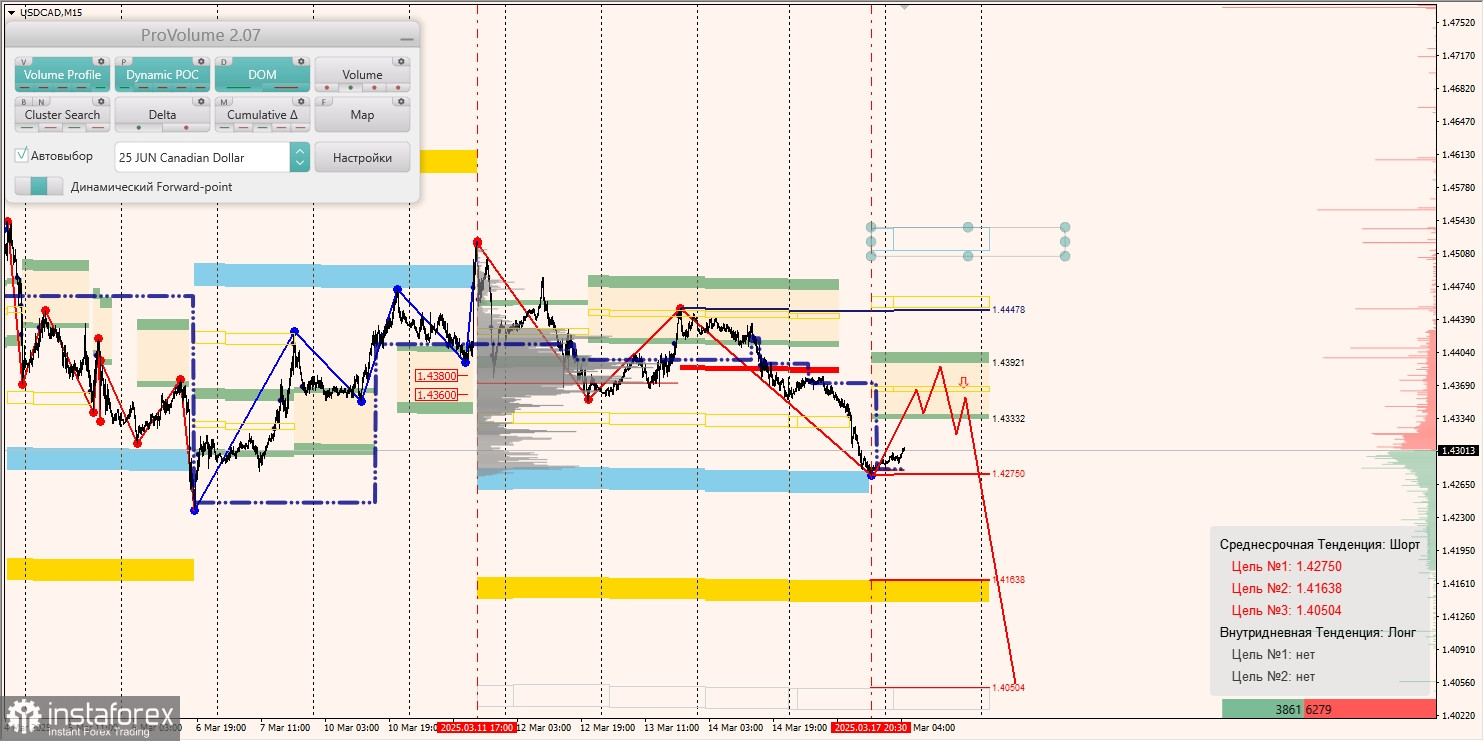1484x741 pixels.
Task: Click Цель №2: 1.41638 in info panel
Action: [1286, 588]
